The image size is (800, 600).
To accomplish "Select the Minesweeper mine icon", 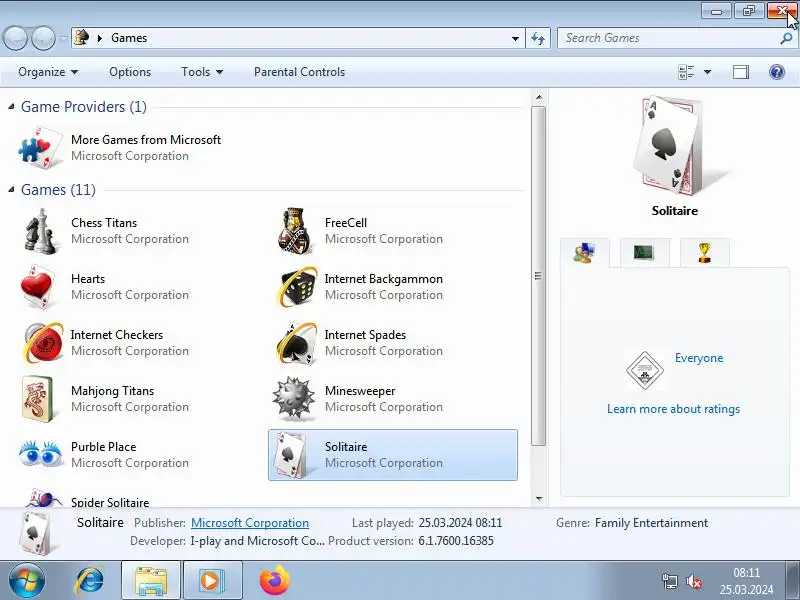I will [x=293, y=398].
